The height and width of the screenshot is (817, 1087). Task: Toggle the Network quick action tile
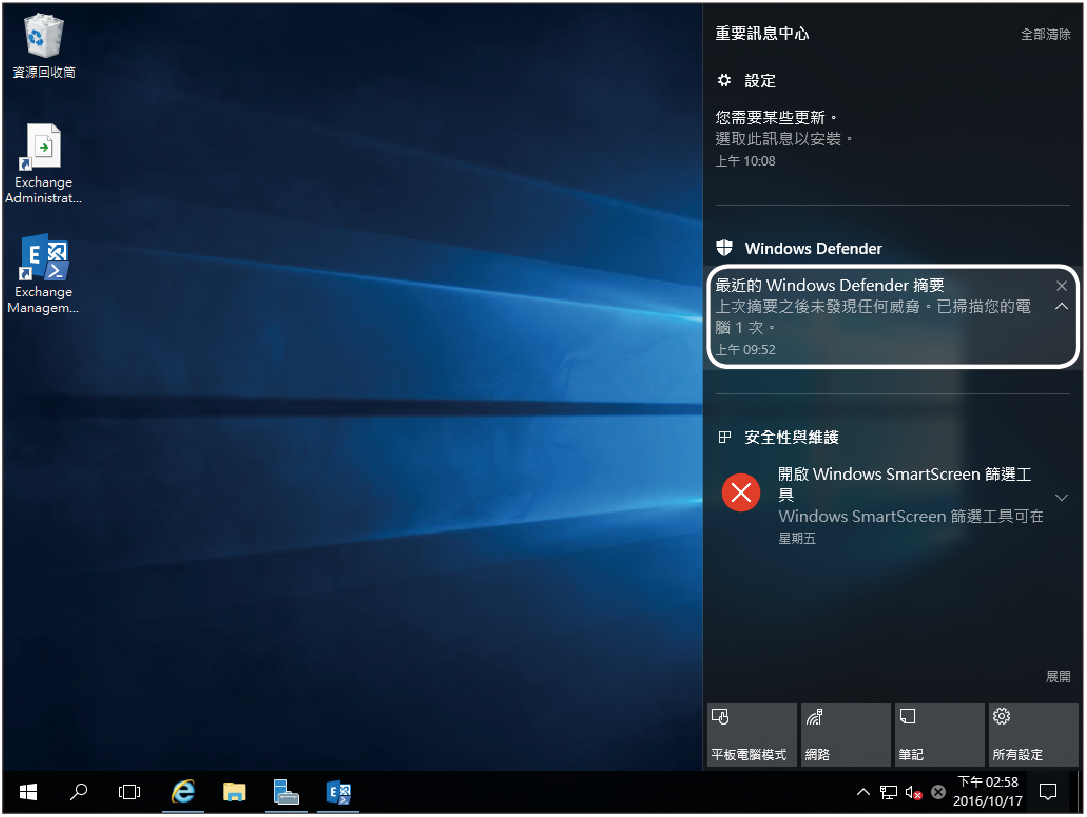[845, 734]
